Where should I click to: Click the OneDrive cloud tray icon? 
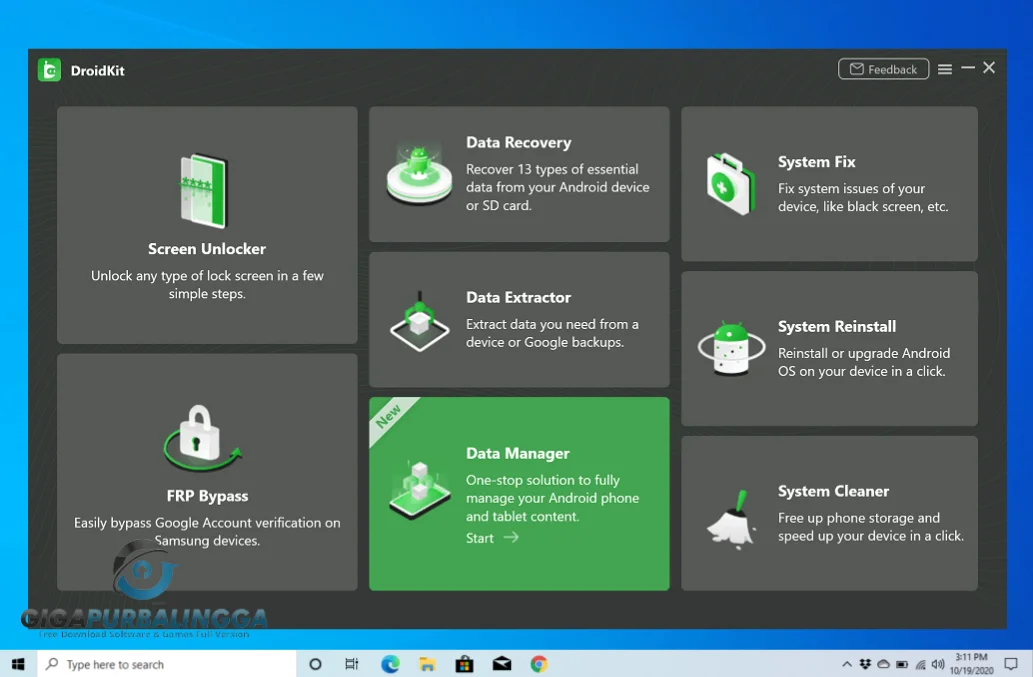point(883,664)
